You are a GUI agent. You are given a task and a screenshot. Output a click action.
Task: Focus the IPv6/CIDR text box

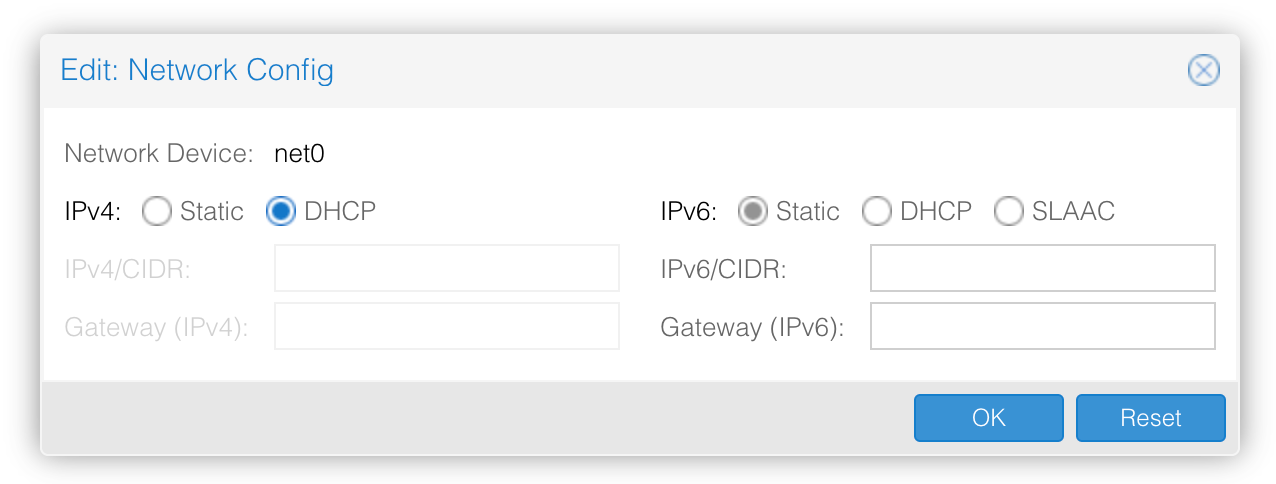coord(1043,268)
